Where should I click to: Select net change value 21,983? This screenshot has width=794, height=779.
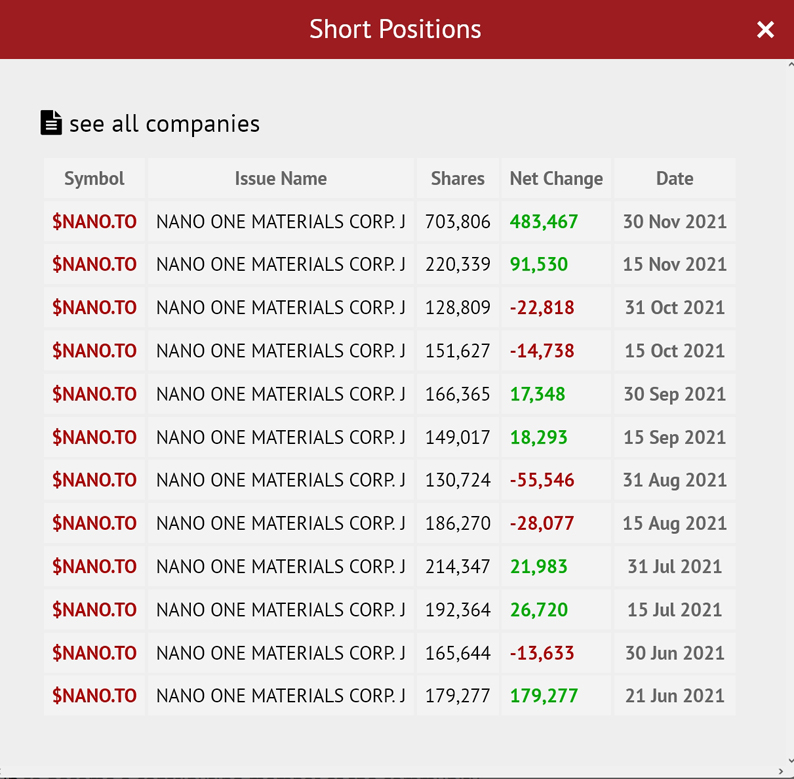coord(538,566)
